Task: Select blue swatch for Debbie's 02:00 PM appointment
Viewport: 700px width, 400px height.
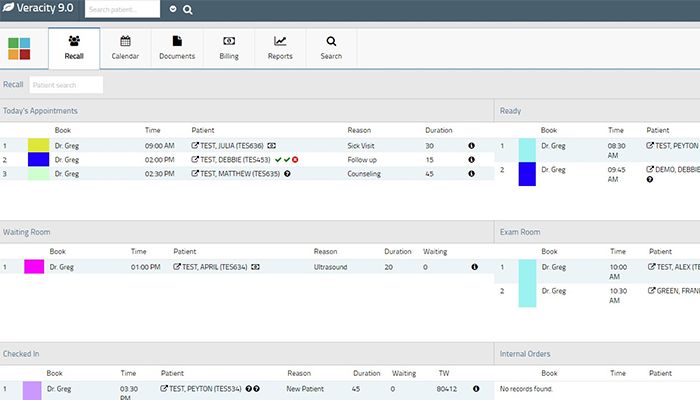Action: pyautogui.click(x=38, y=159)
